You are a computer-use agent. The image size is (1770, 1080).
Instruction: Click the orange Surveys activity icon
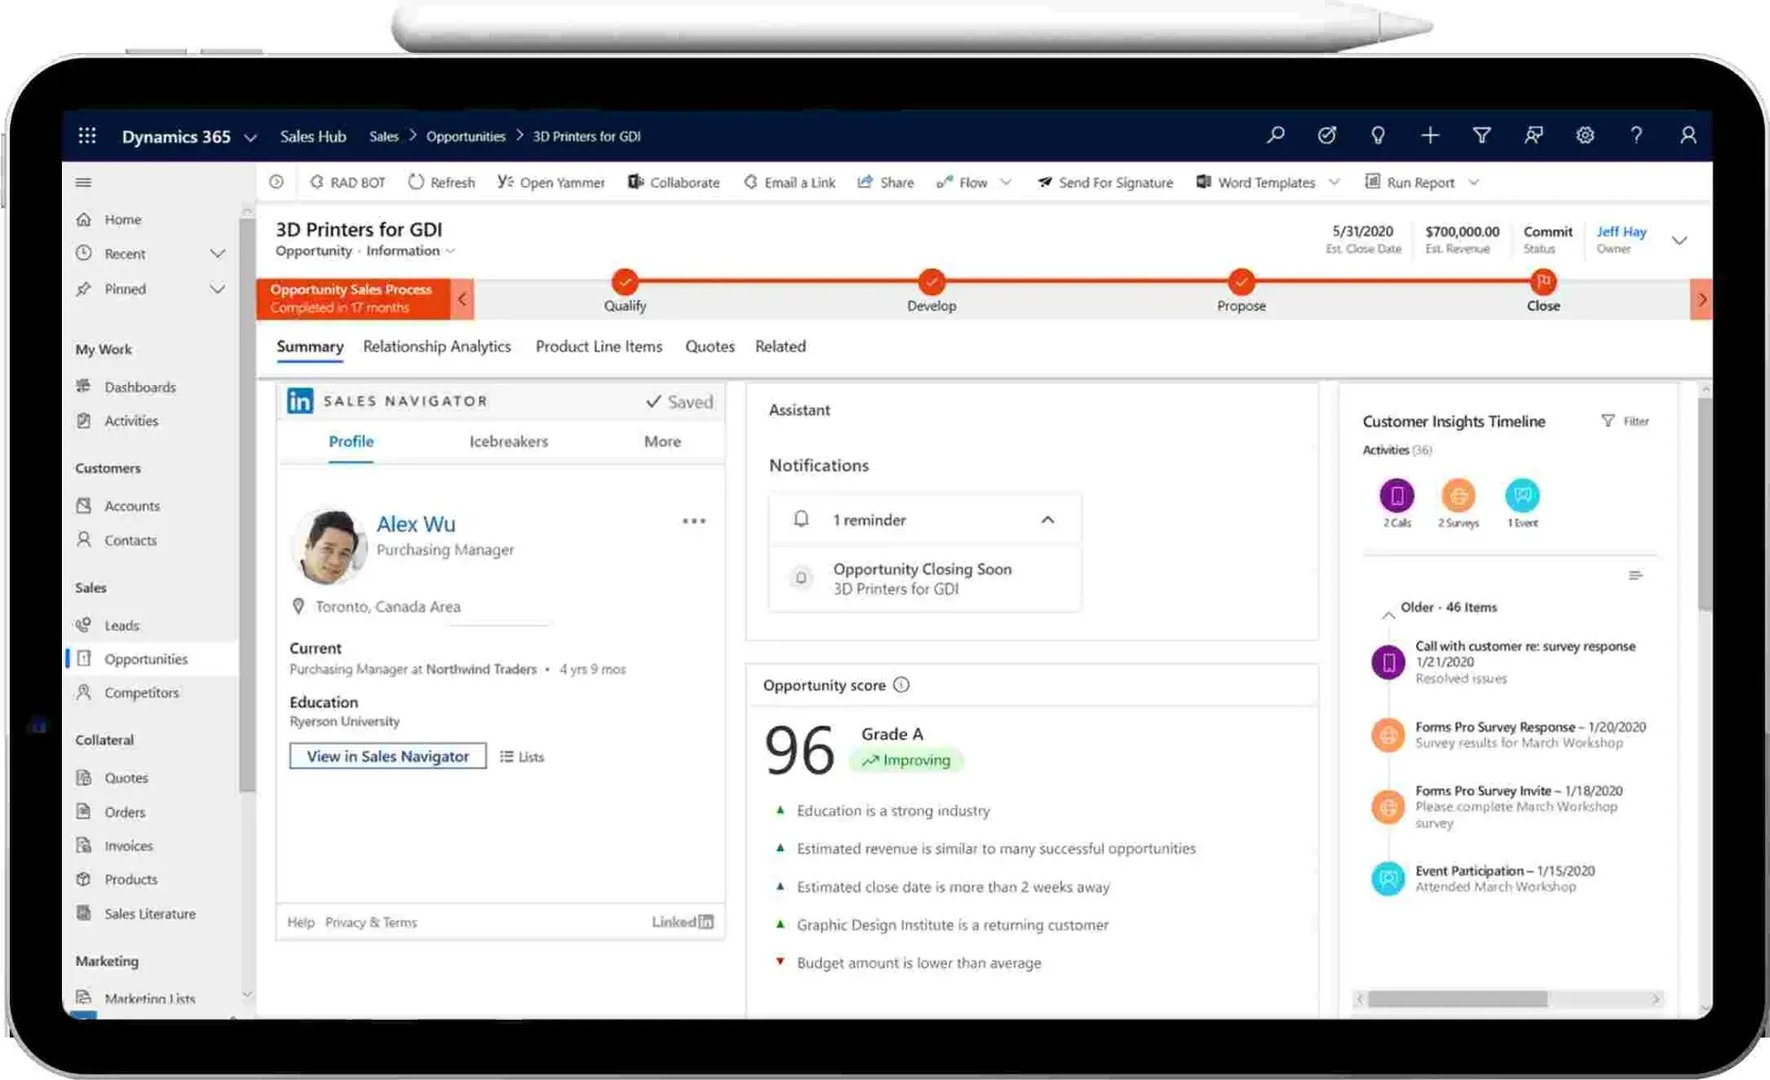(1458, 495)
